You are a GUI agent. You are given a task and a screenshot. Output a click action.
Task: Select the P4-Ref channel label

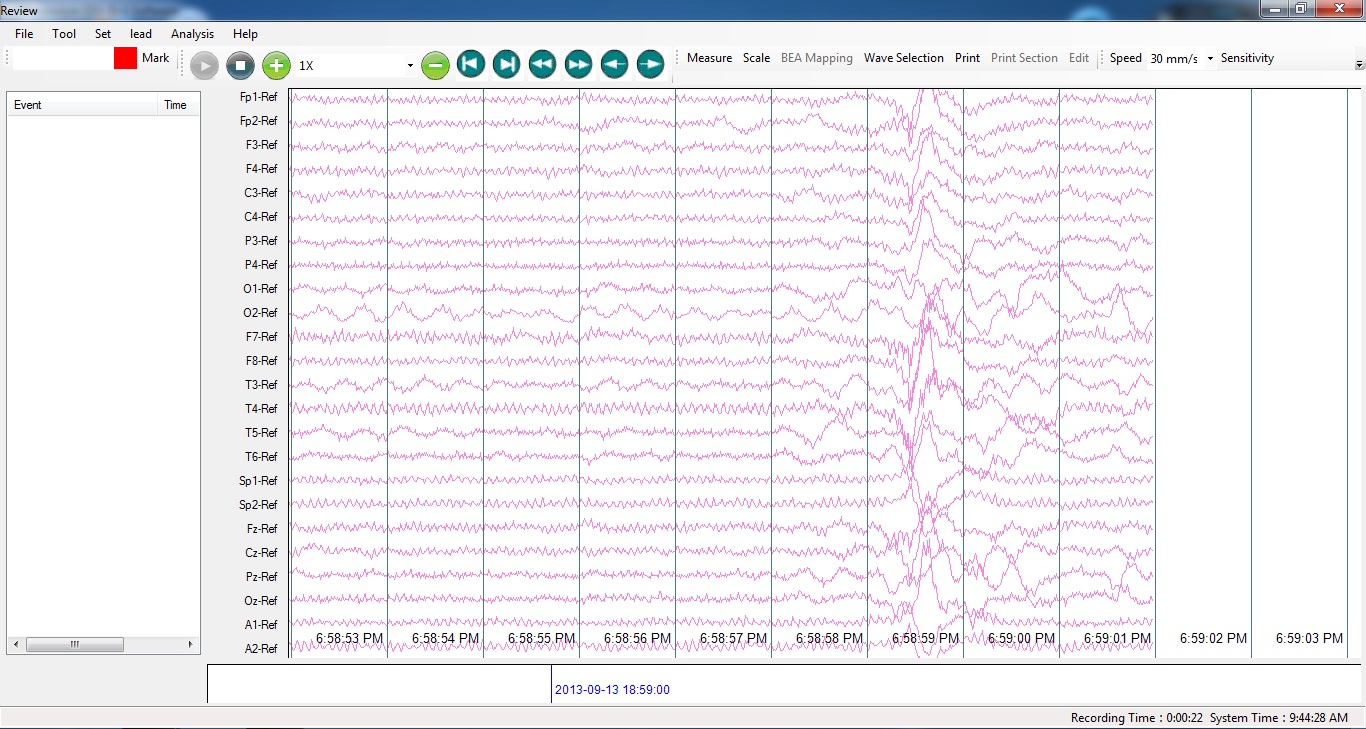click(262, 265)
